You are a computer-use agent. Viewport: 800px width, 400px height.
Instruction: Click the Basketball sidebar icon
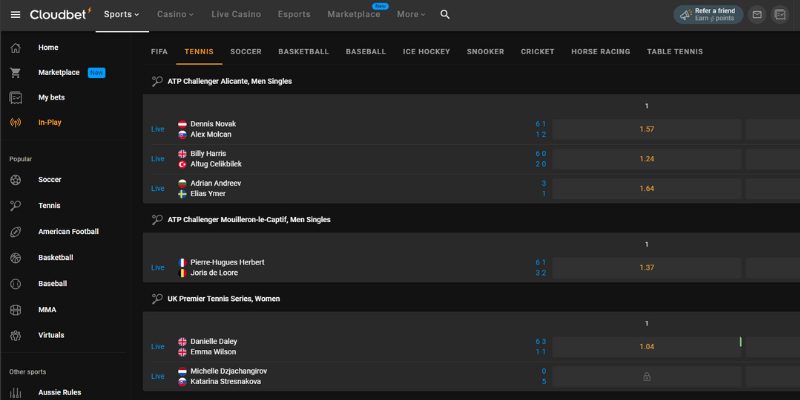pos(16,258)
